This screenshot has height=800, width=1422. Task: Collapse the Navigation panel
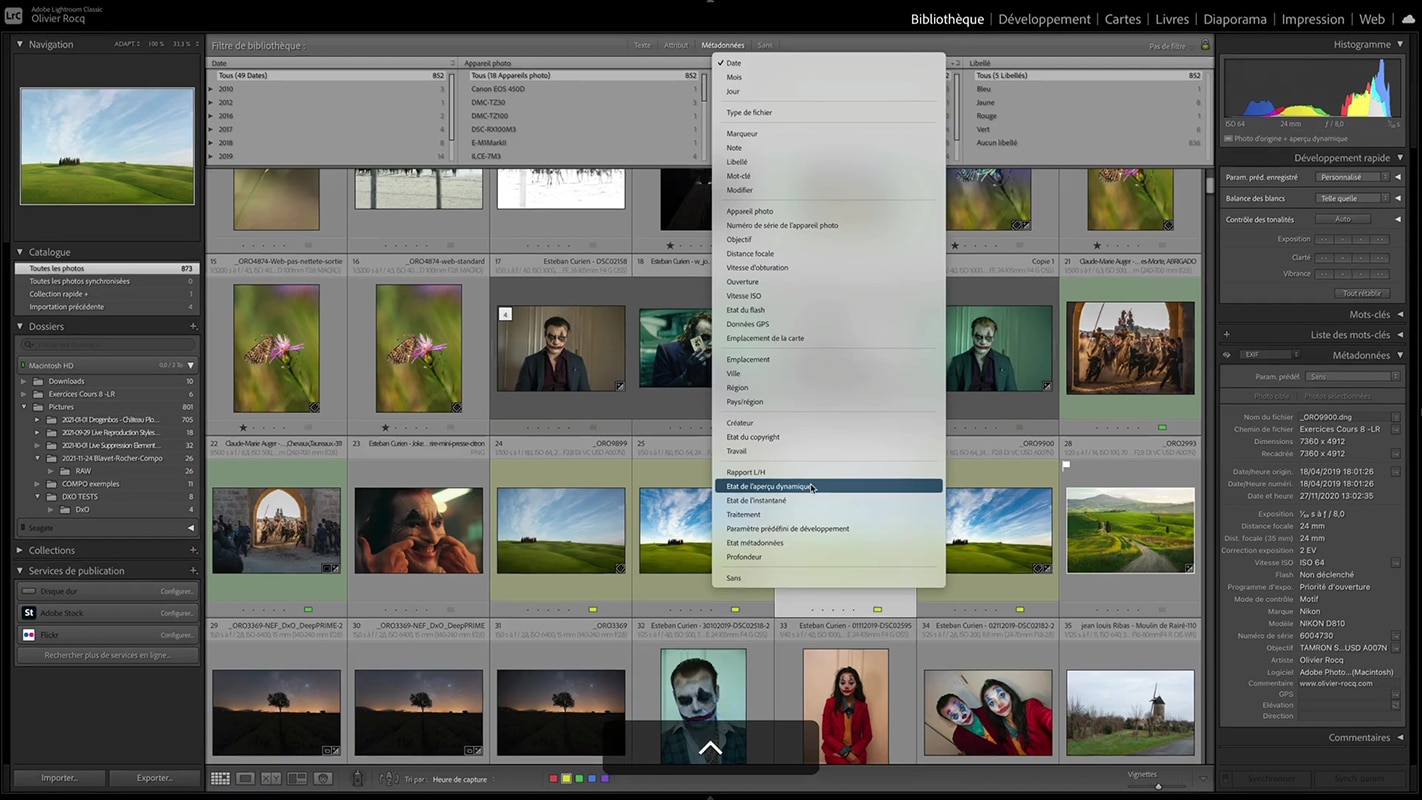click(x=20, y=44)
